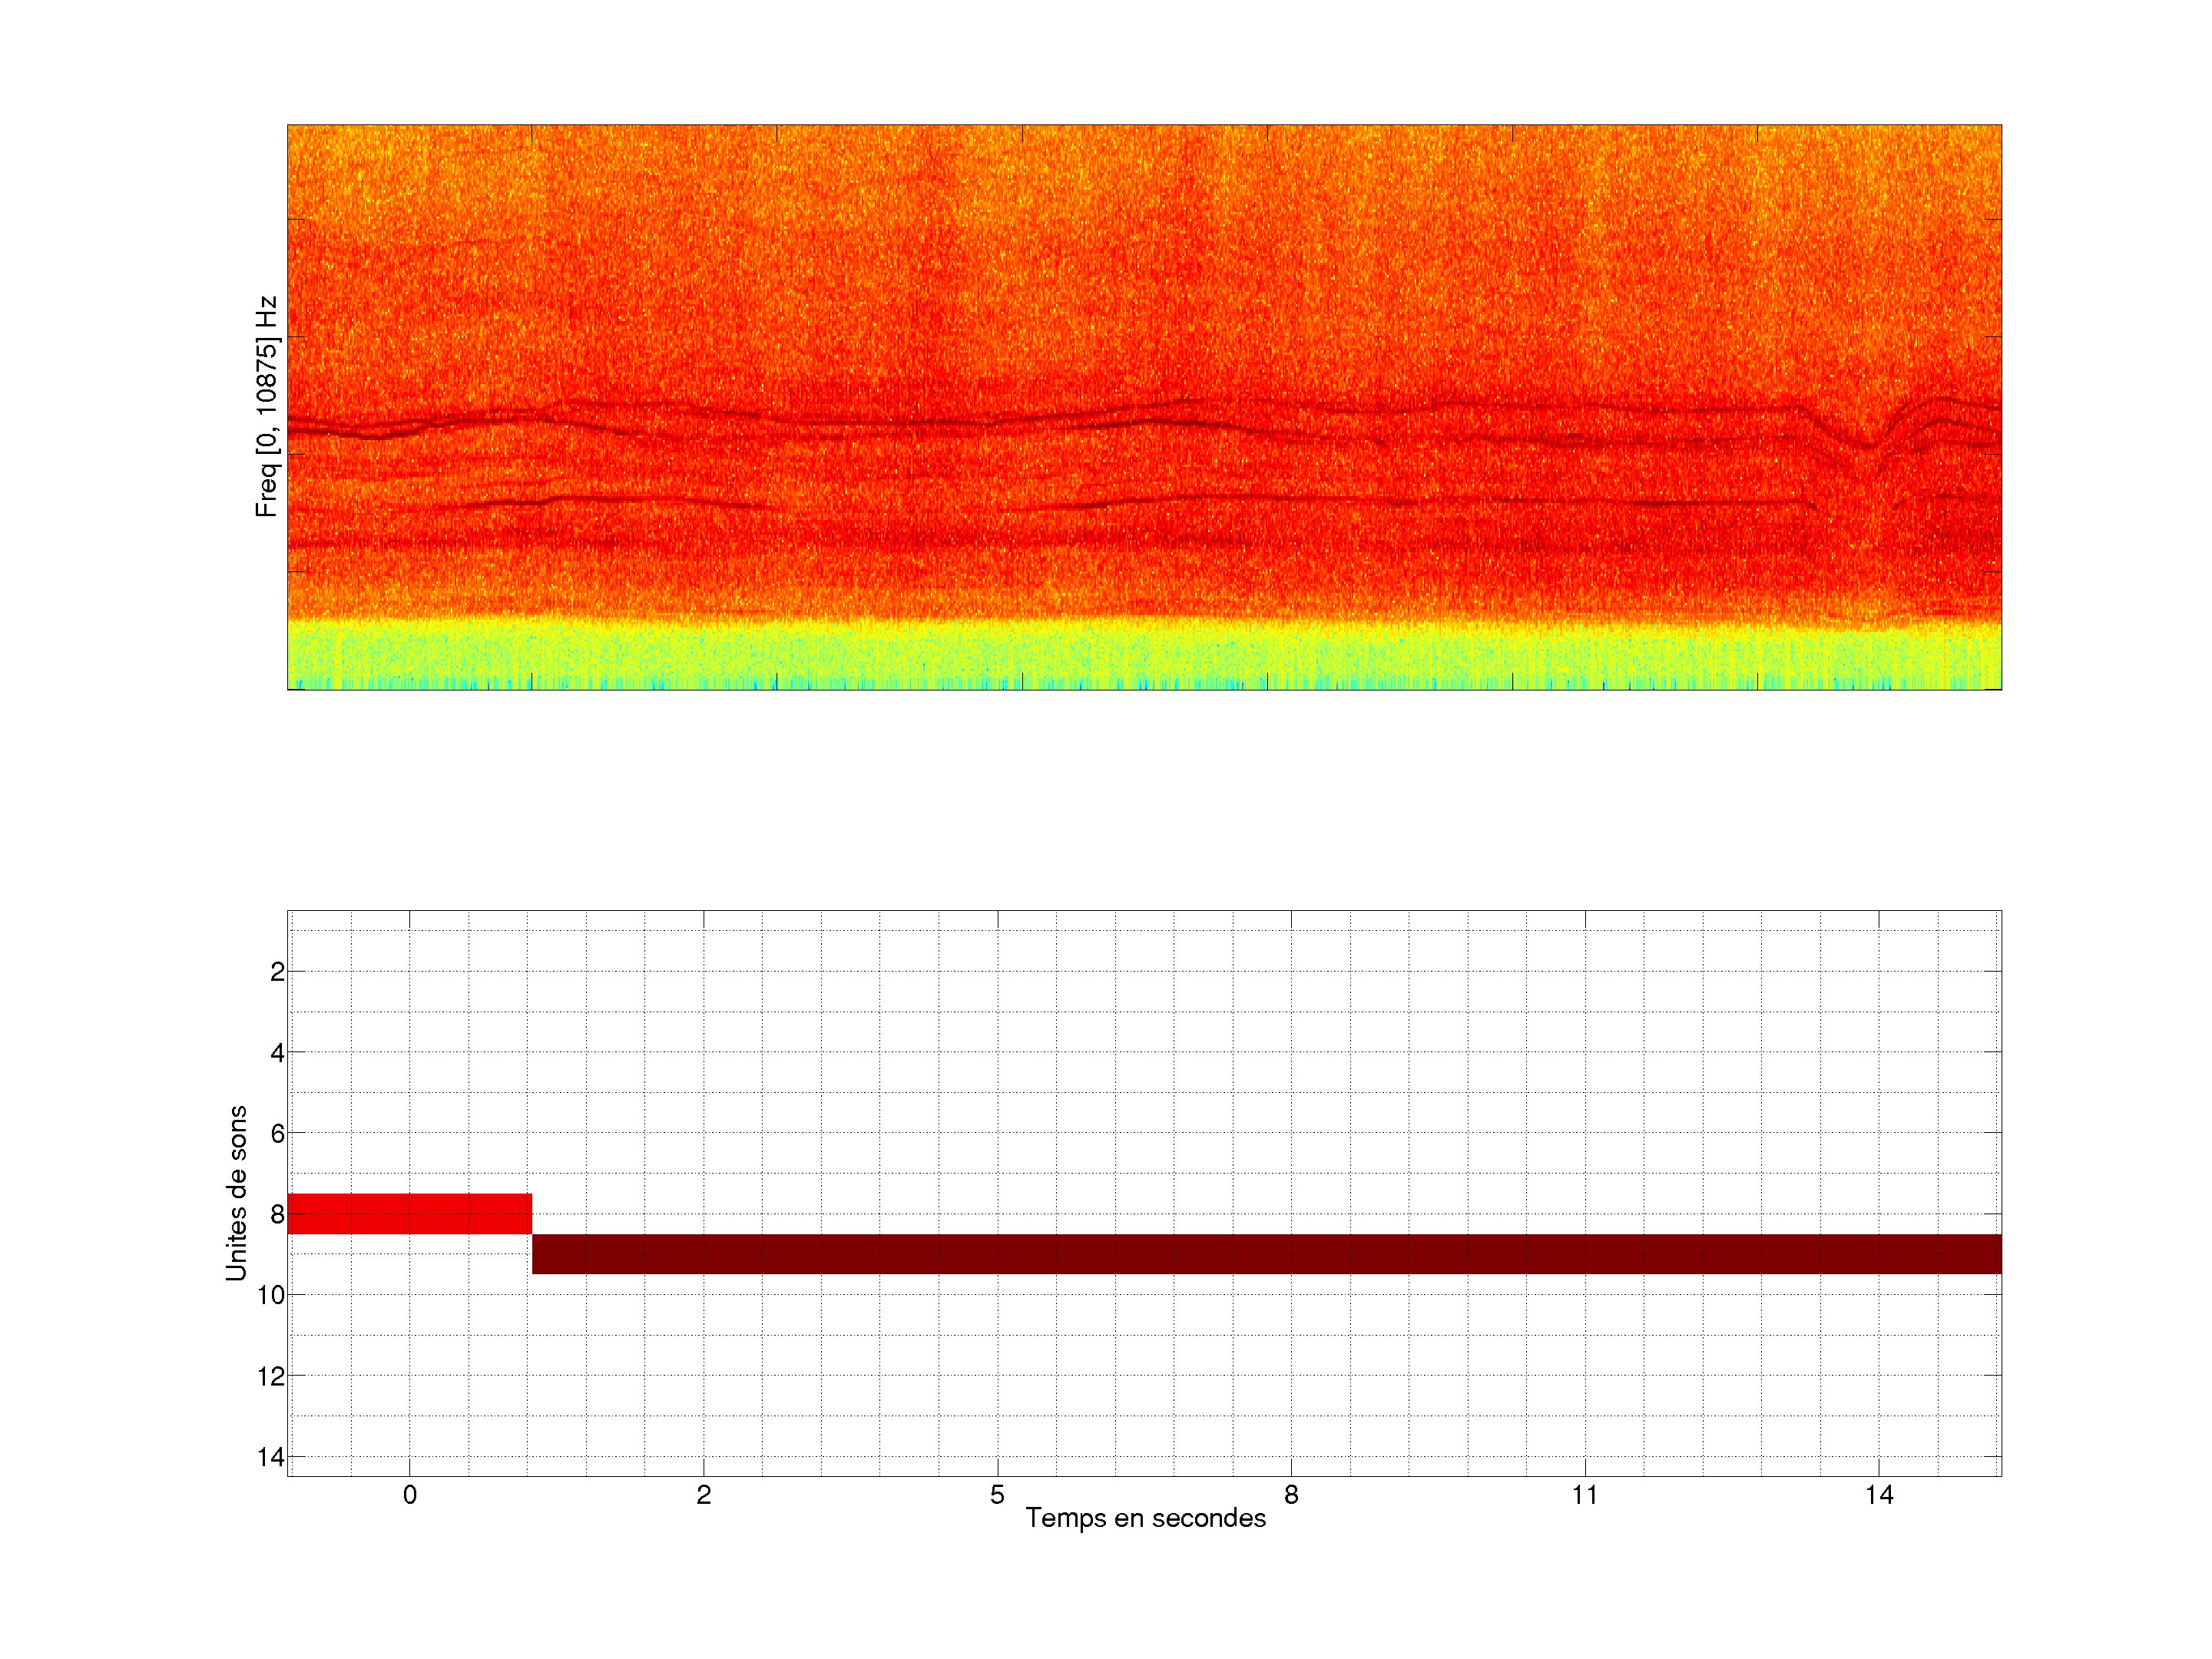Click the x-axis tick label '0'
Screen dimensions: 2212x1659
coord(410,1495)
